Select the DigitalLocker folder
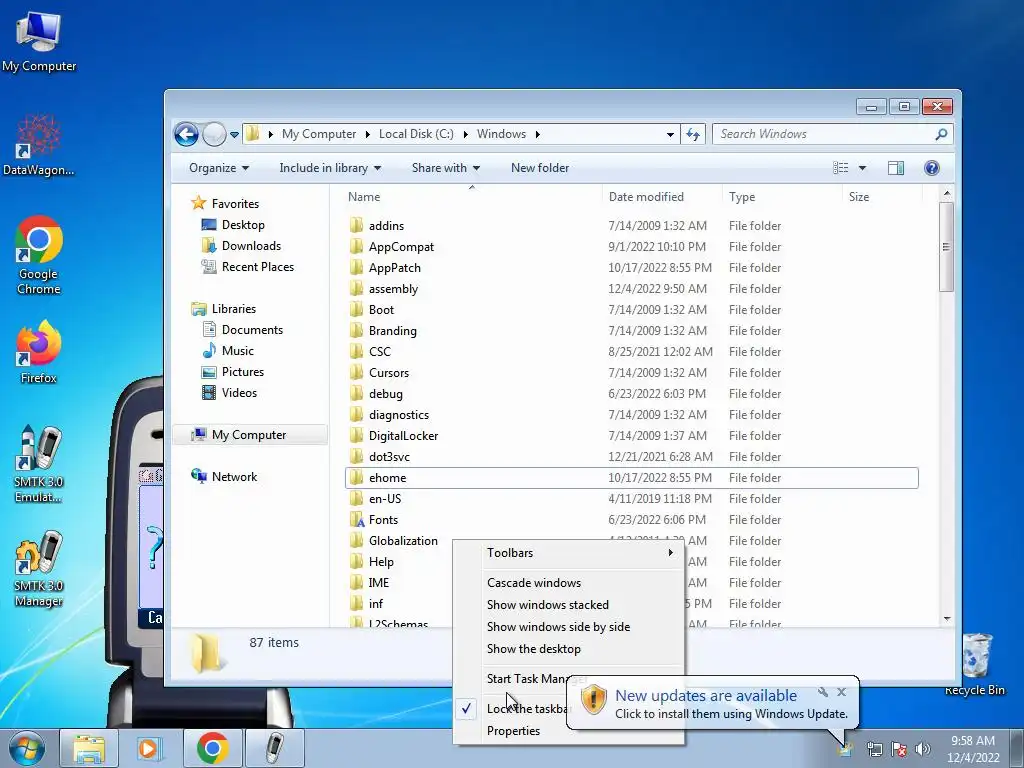Image resolution: width=1024 pixels, height=768 pixels. tap(403, 436)
